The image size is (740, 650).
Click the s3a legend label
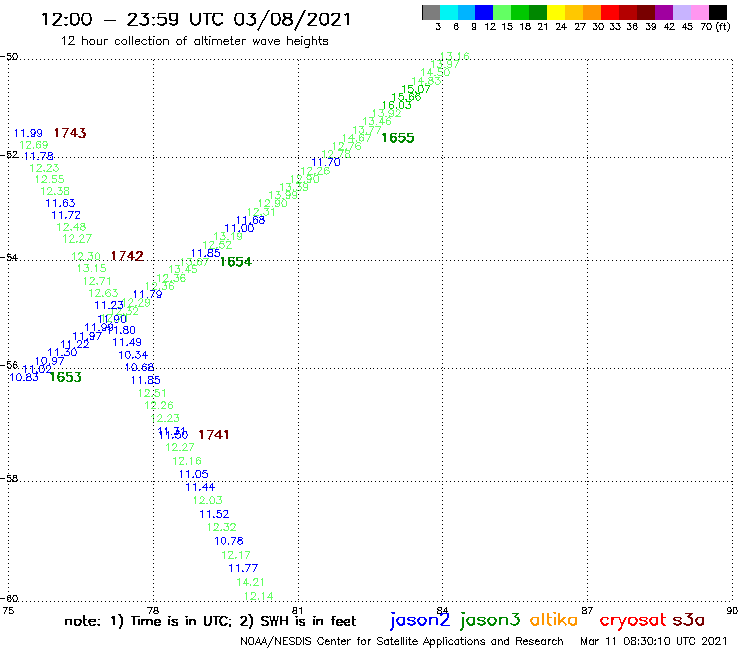(x=688, y=620)
